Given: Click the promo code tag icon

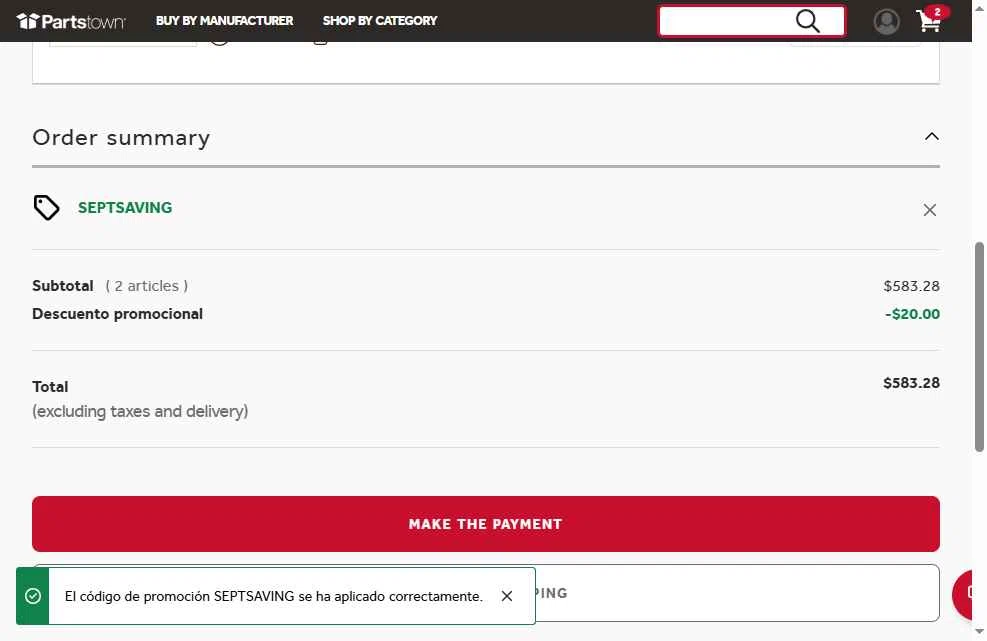Looking at the screenshot, I should tap(46, 208).
